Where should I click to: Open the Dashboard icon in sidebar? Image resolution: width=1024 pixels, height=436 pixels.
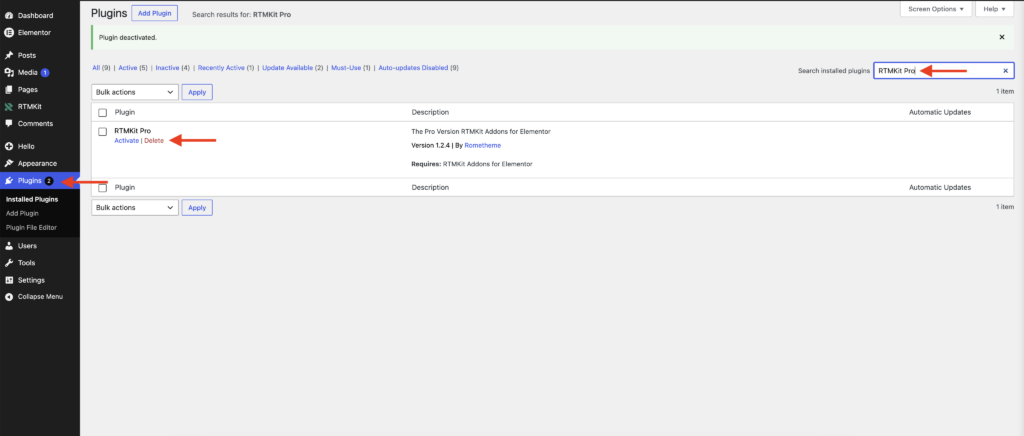click(9, 15)
